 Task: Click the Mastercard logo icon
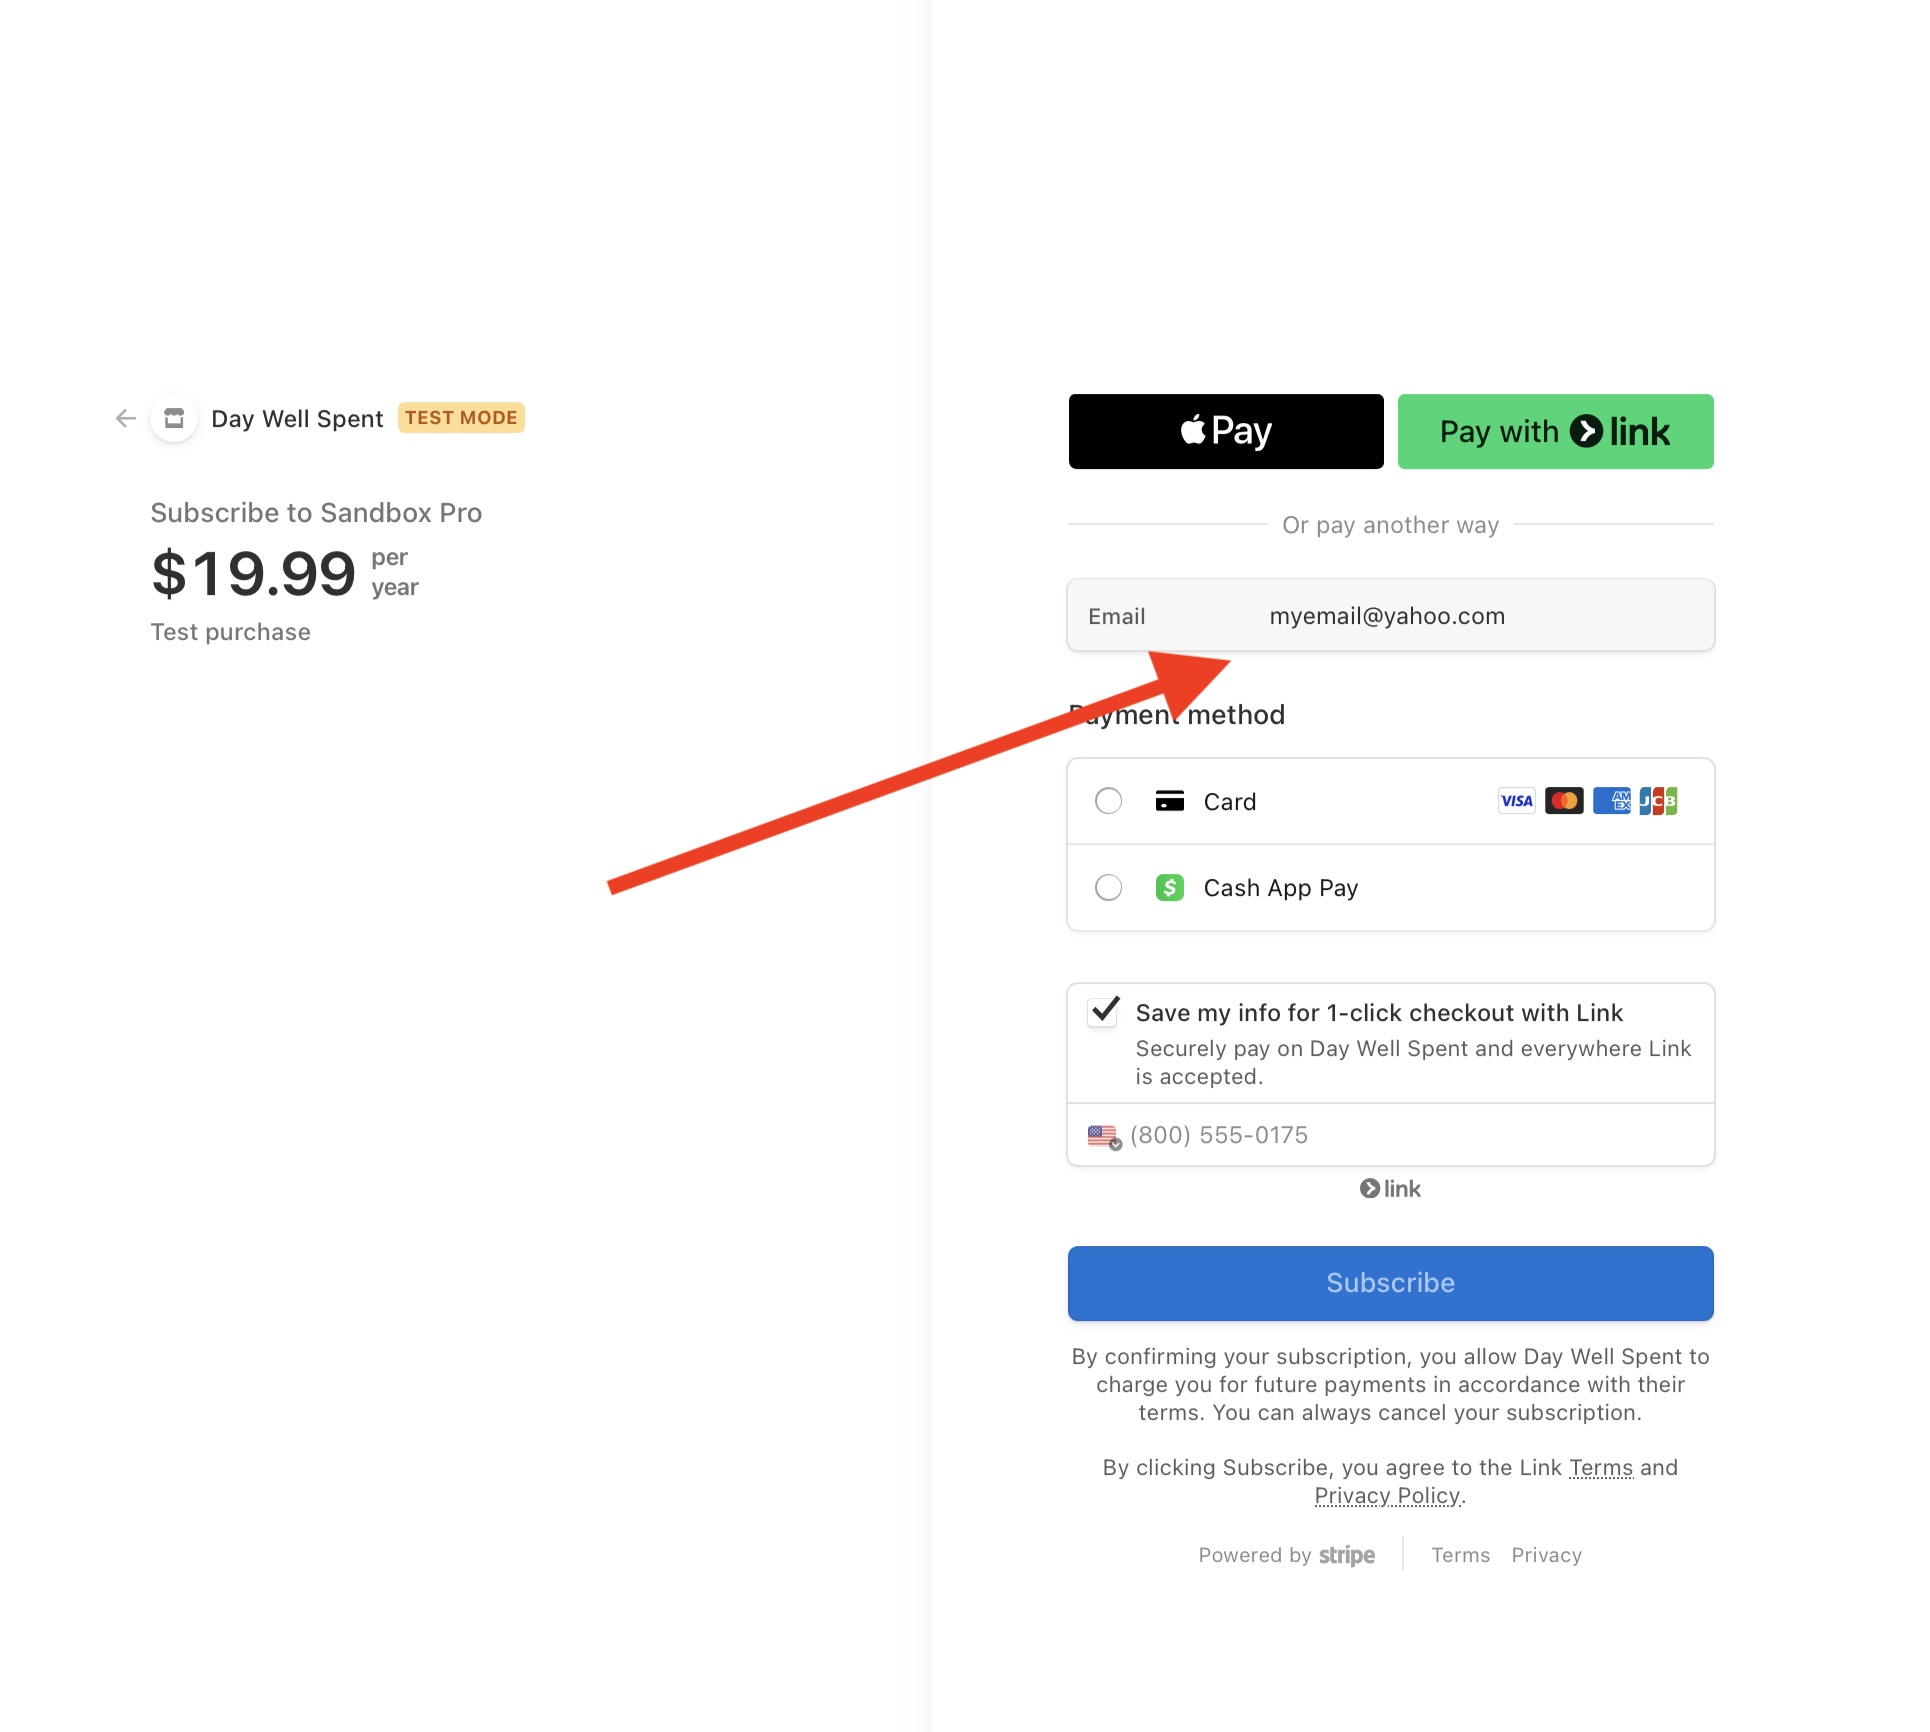click(1563, 801)
